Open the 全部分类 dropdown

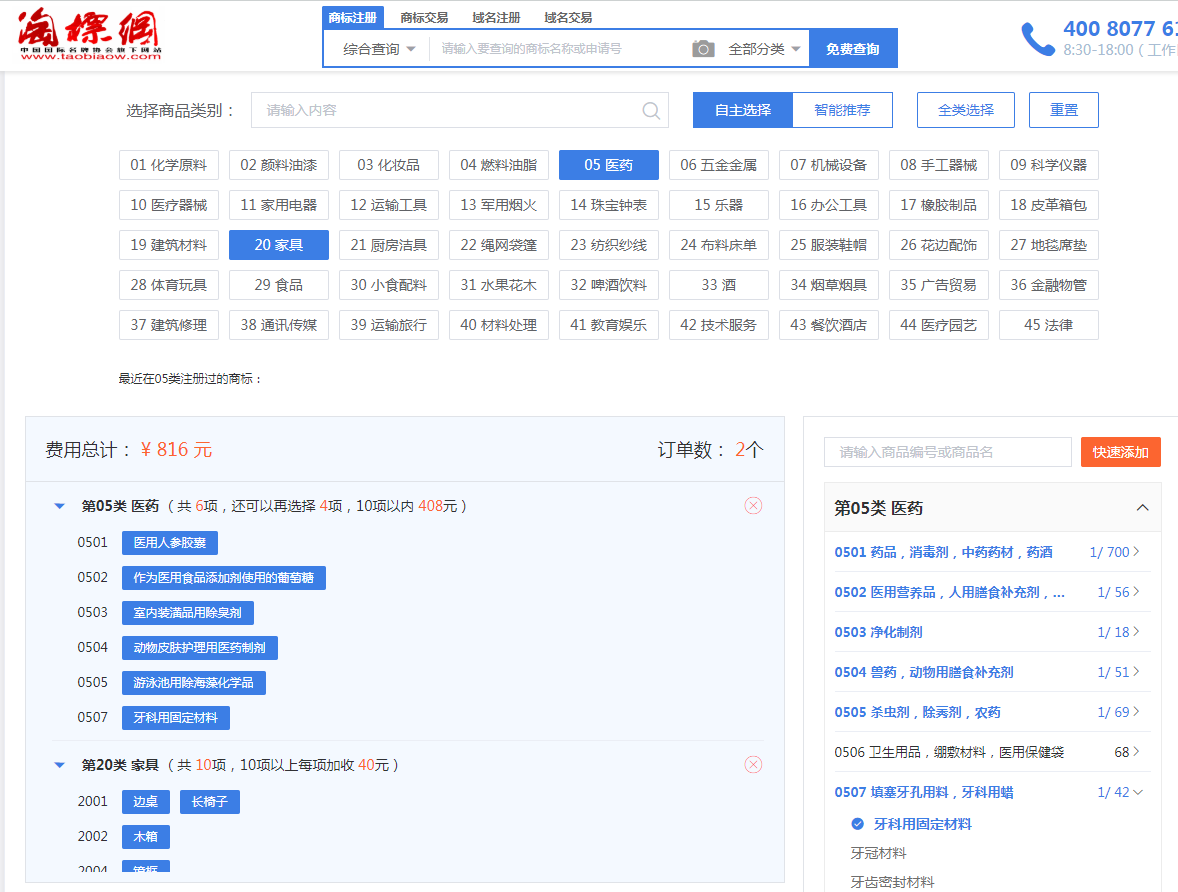764,49
